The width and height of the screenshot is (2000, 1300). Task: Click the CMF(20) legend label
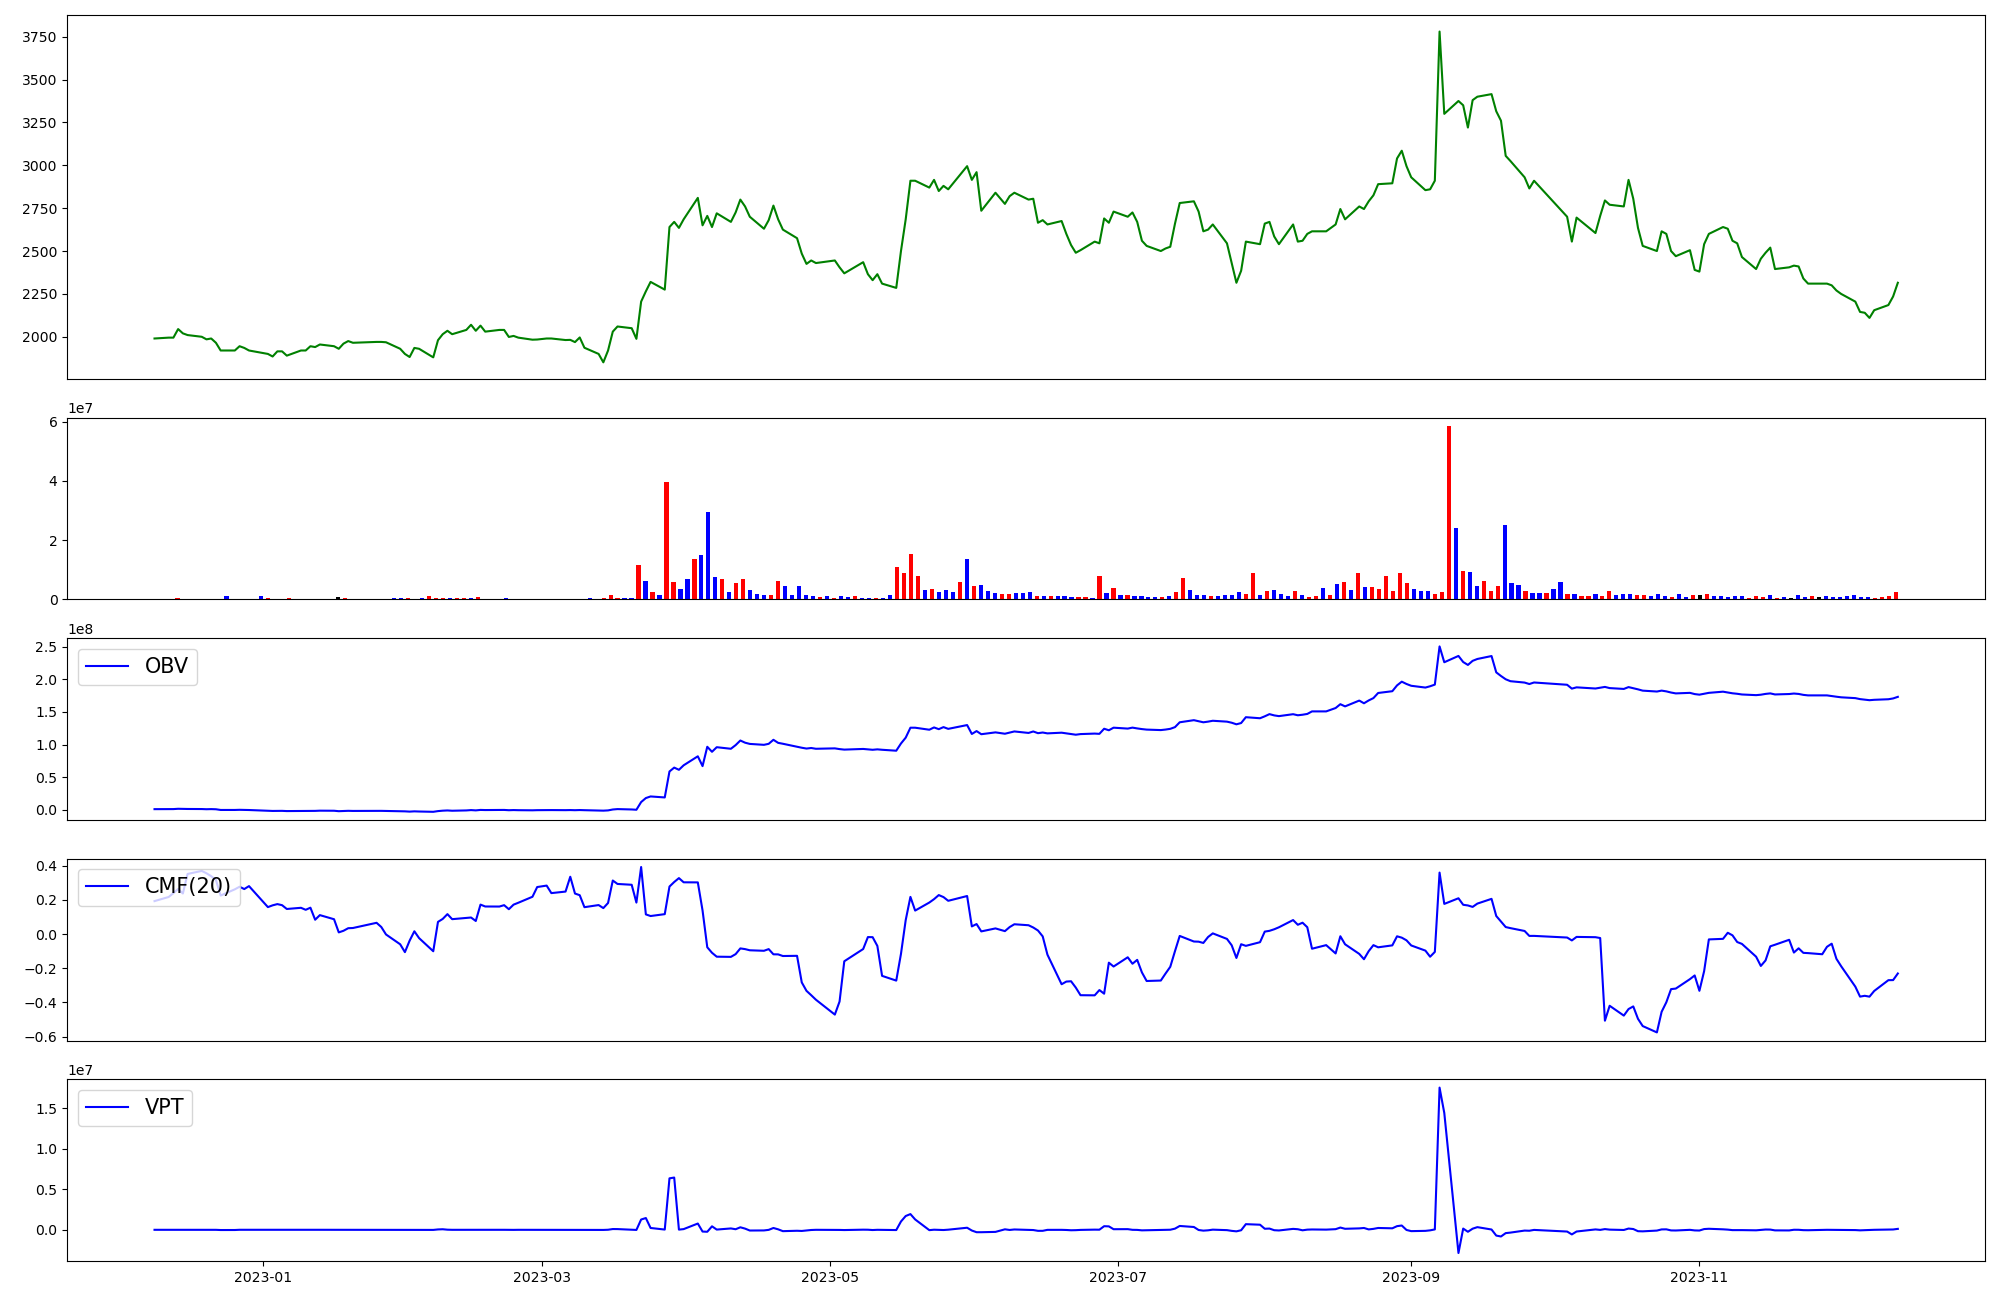(x=187, y=886)
